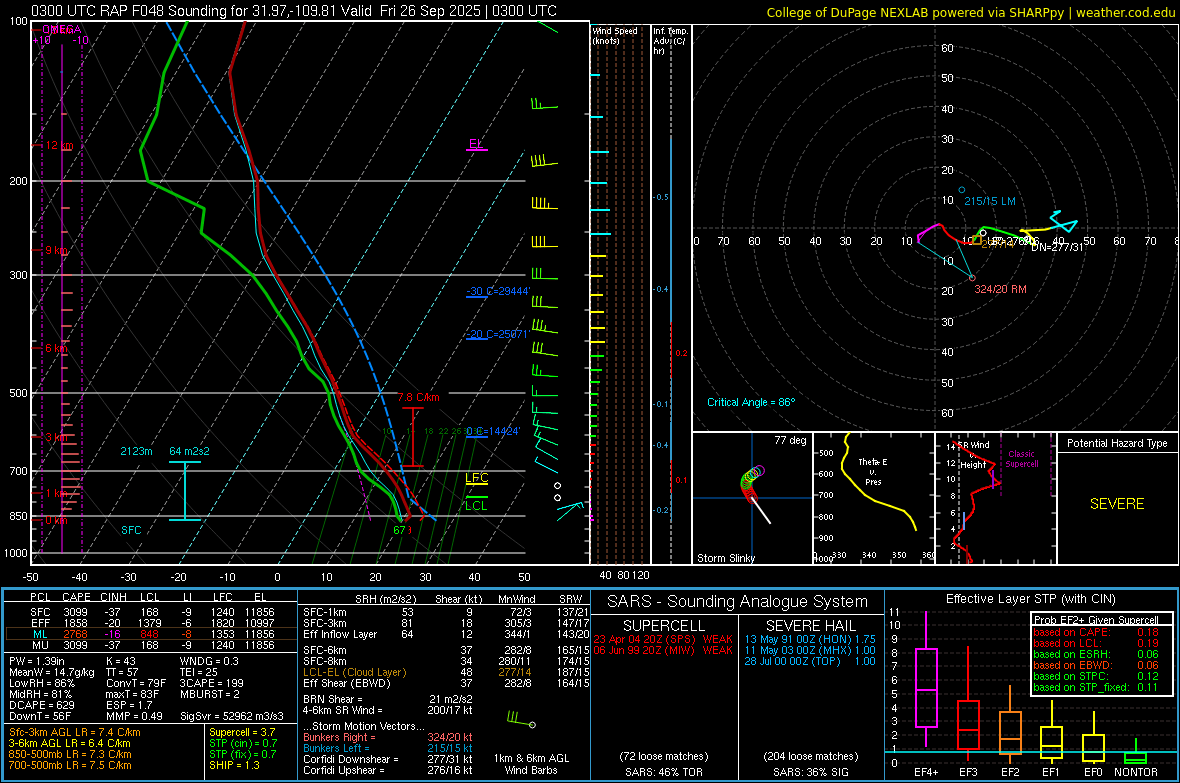Click the 'Theta-E v. Pres' panel label

point(873,471)
